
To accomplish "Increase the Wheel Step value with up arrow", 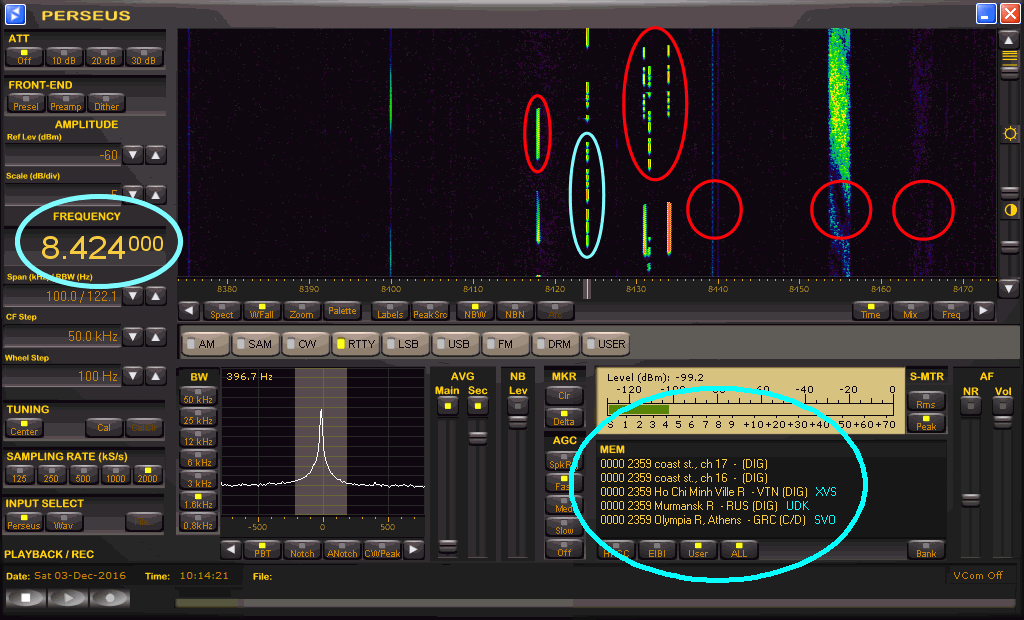I will [x=156, y=376].
